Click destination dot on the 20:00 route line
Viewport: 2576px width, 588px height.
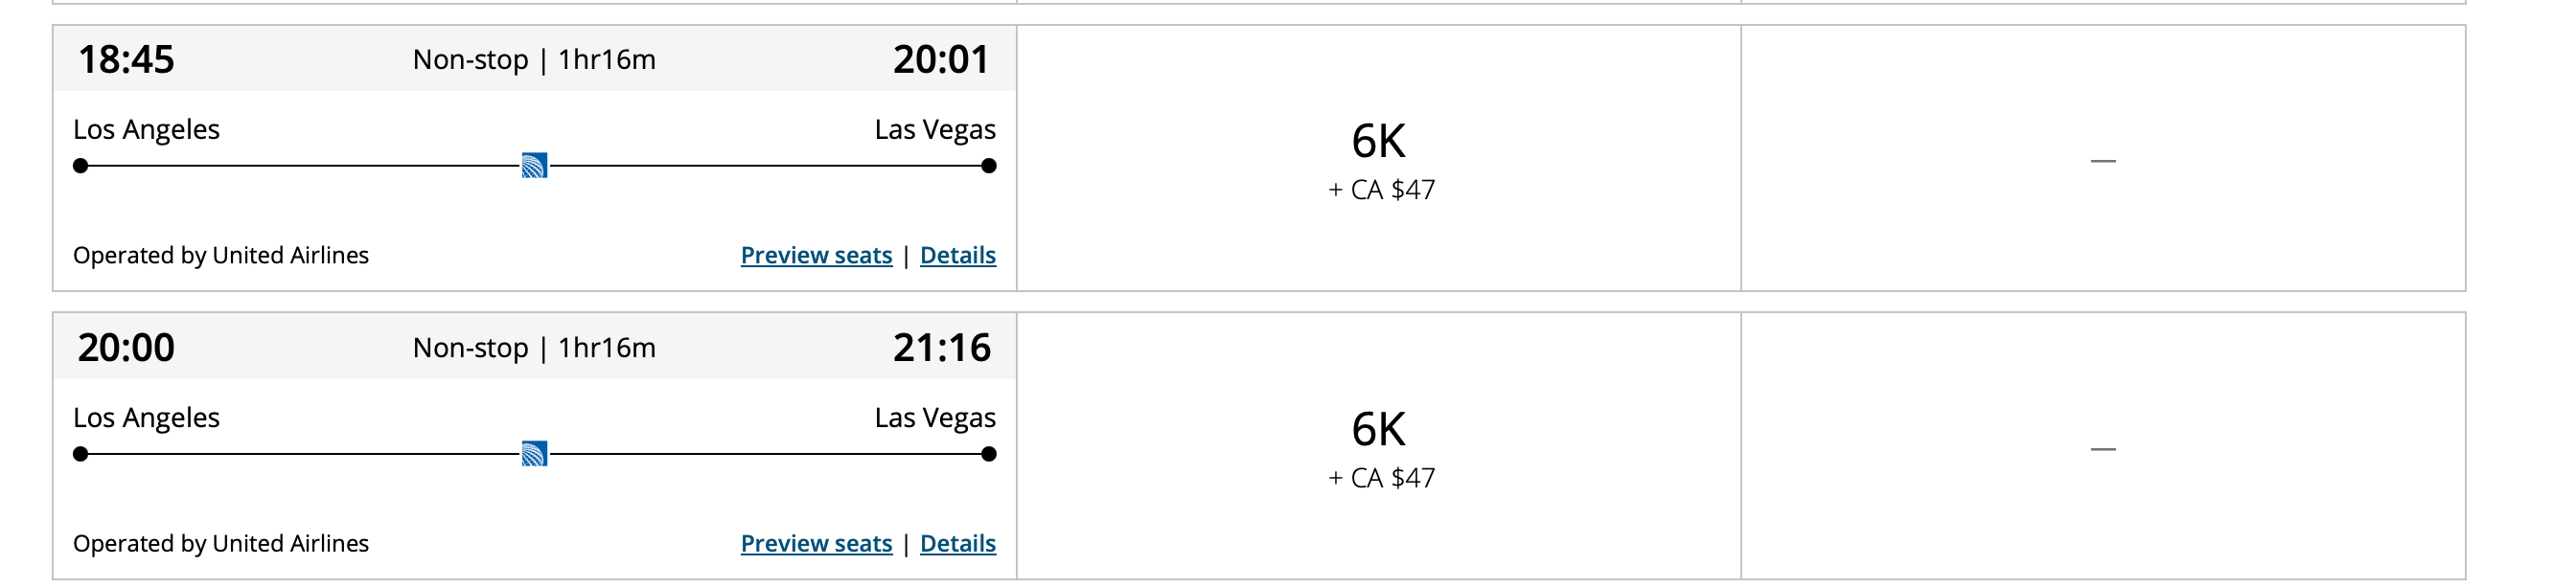coord(988,454)
